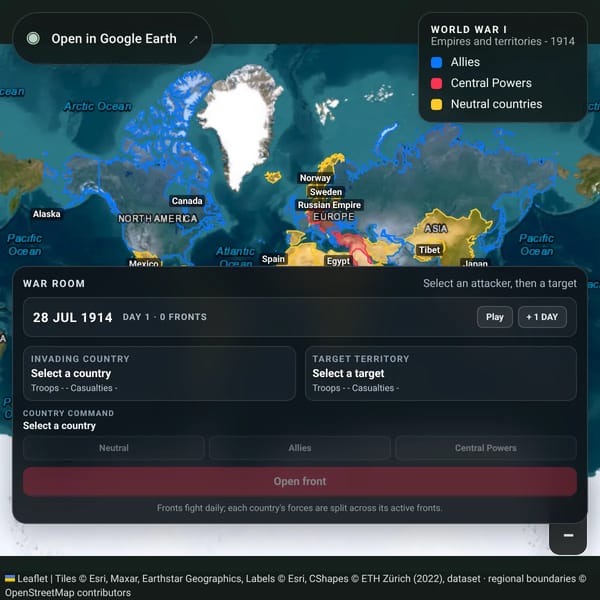The image size is (600, 600).
Task: Click the red Central Powers legend swatch
Action: pyautogui.click(x=437, y=83)
